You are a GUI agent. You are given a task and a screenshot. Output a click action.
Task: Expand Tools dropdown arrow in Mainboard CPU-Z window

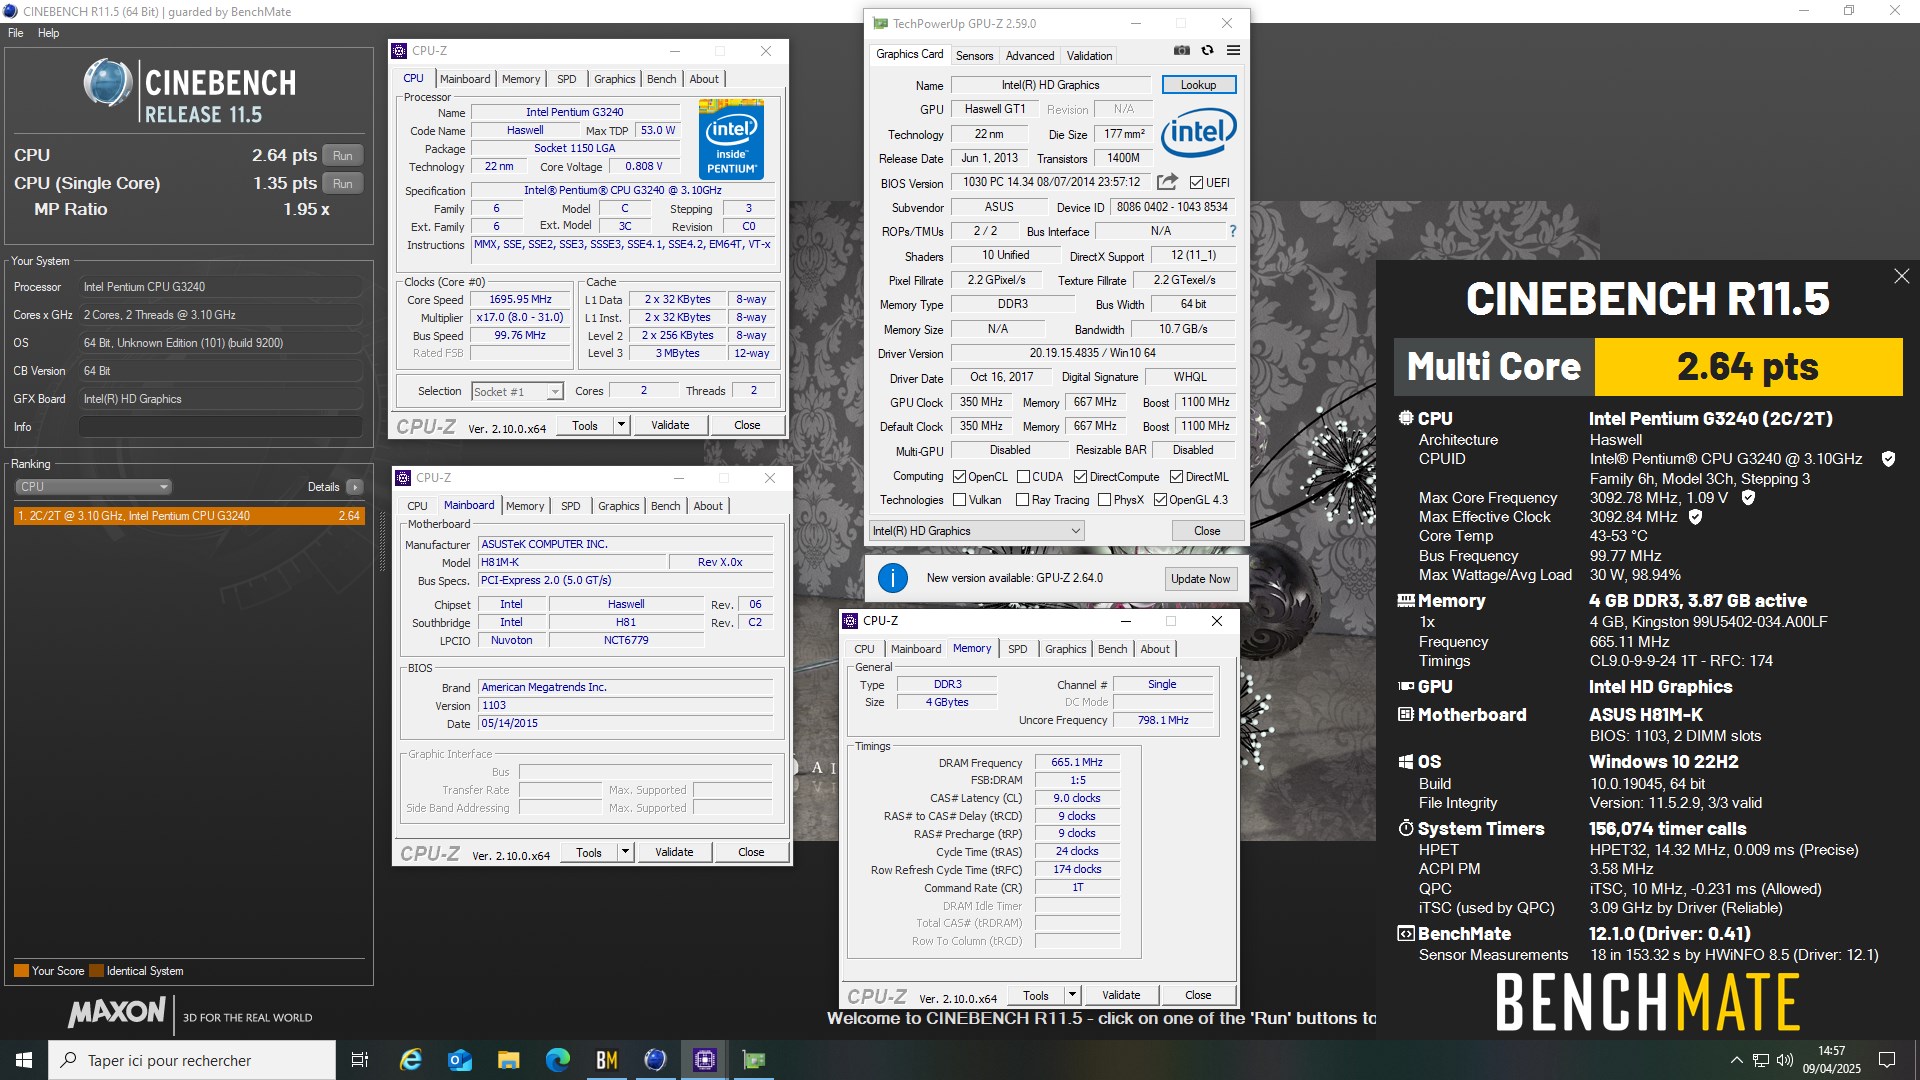(x=625, y=852)
